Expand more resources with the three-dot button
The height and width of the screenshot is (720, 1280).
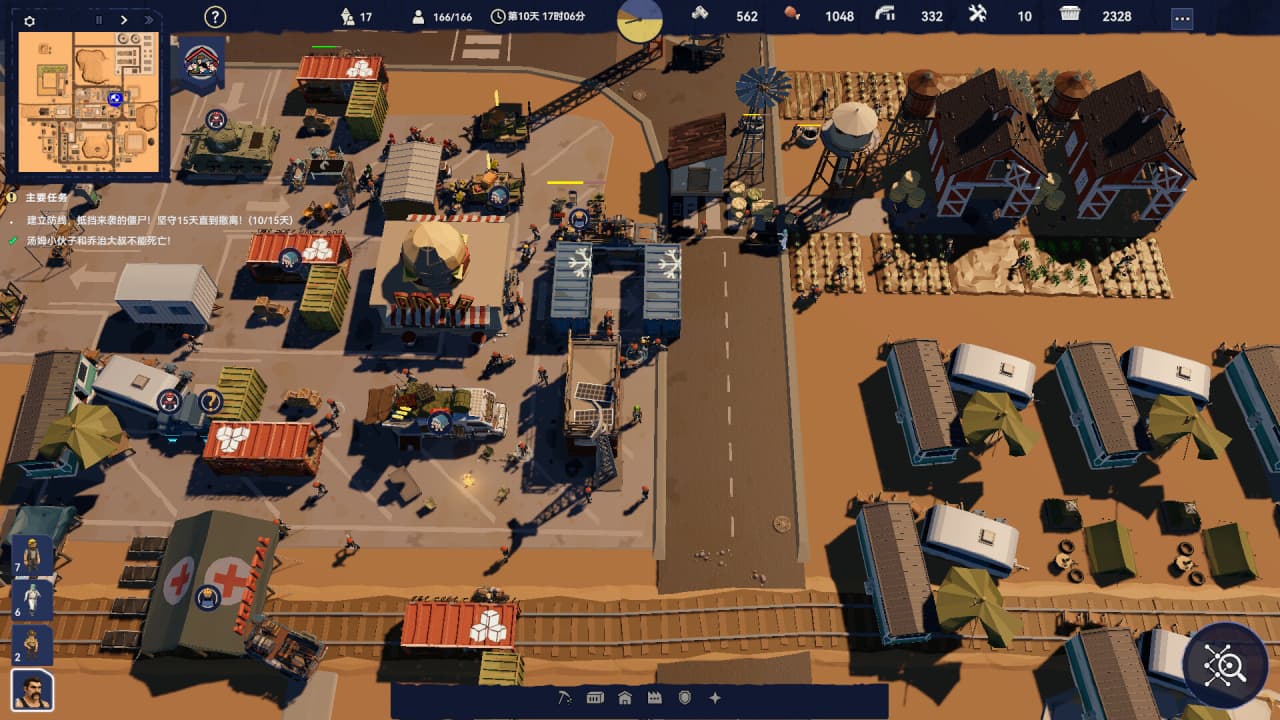1182,18
